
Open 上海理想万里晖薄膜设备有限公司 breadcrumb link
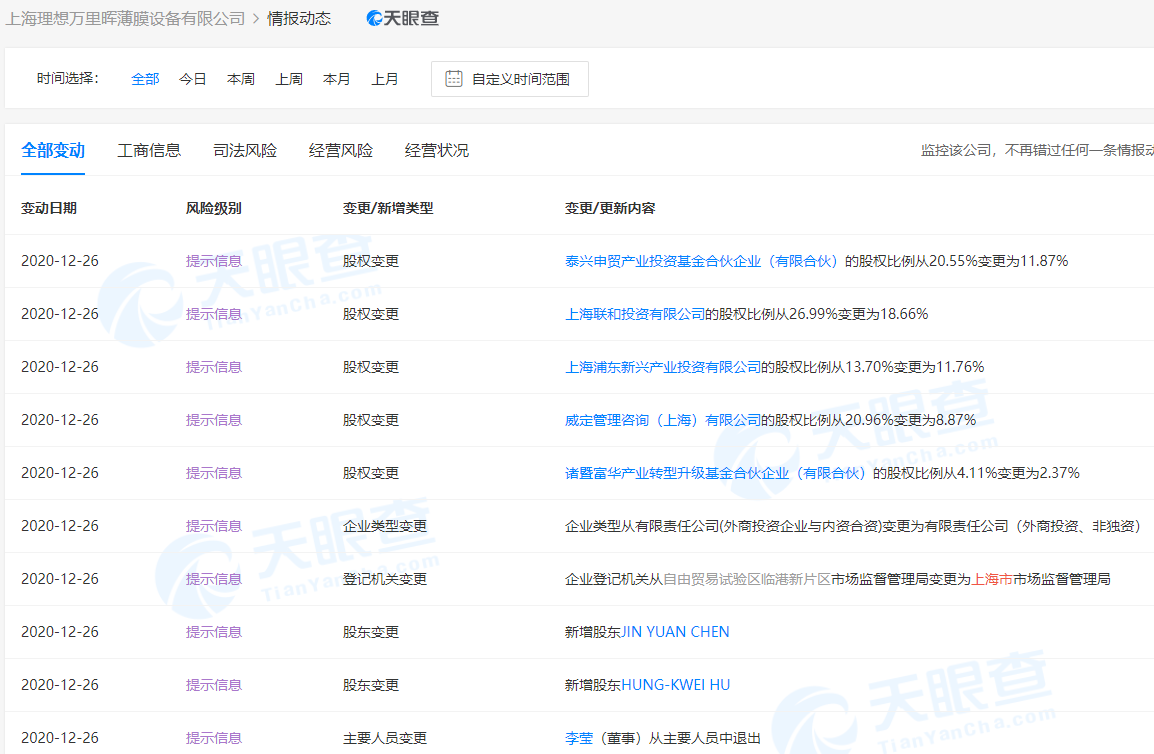[125, 18]
